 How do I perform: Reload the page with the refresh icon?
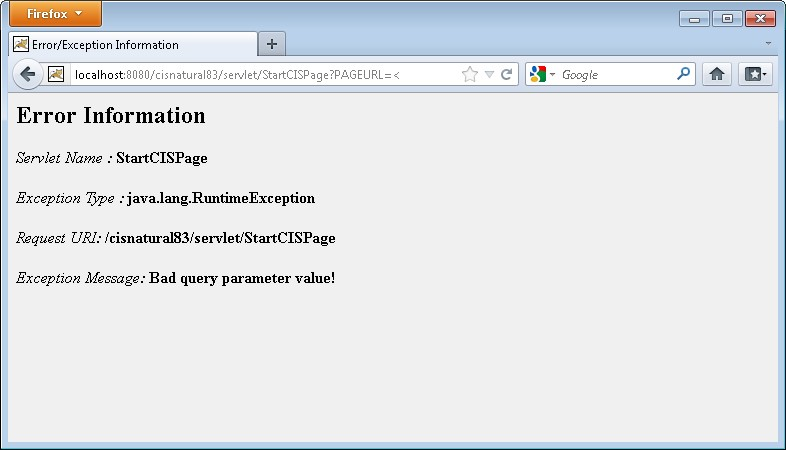(x=506, y=75)
